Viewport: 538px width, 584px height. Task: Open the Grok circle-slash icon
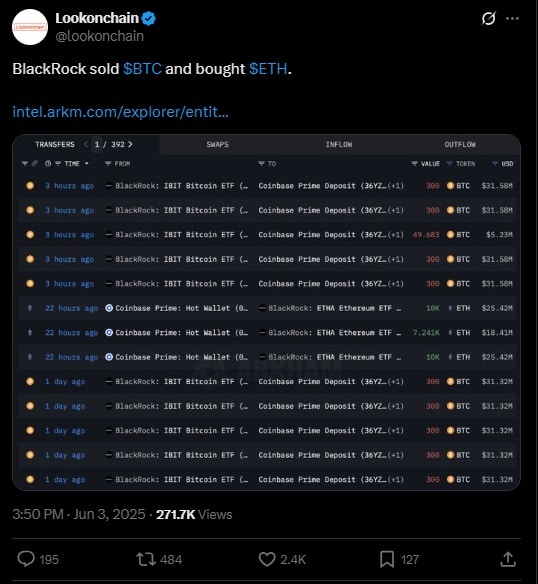(488, 18)
